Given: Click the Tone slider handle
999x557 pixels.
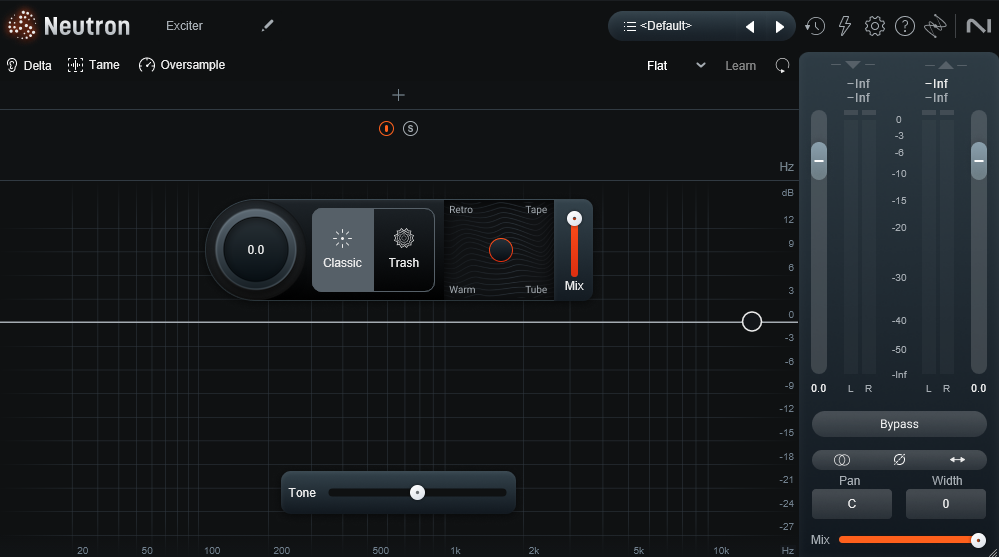Looking at the screenshot, I should tap(417, 493).
